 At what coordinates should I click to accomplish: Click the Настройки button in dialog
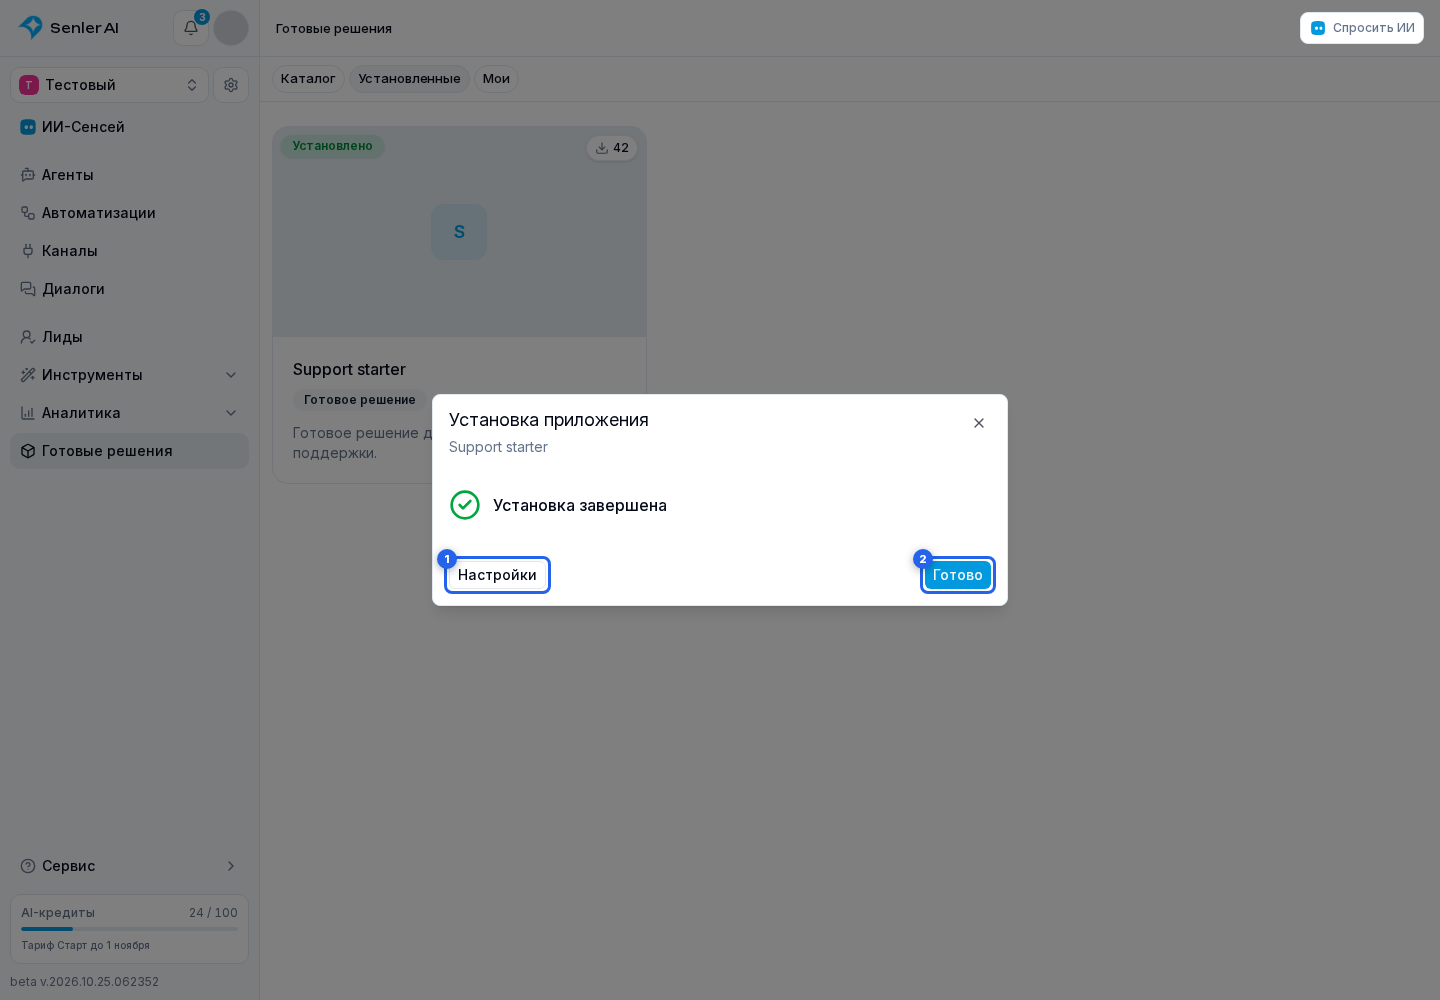[497, 575]
